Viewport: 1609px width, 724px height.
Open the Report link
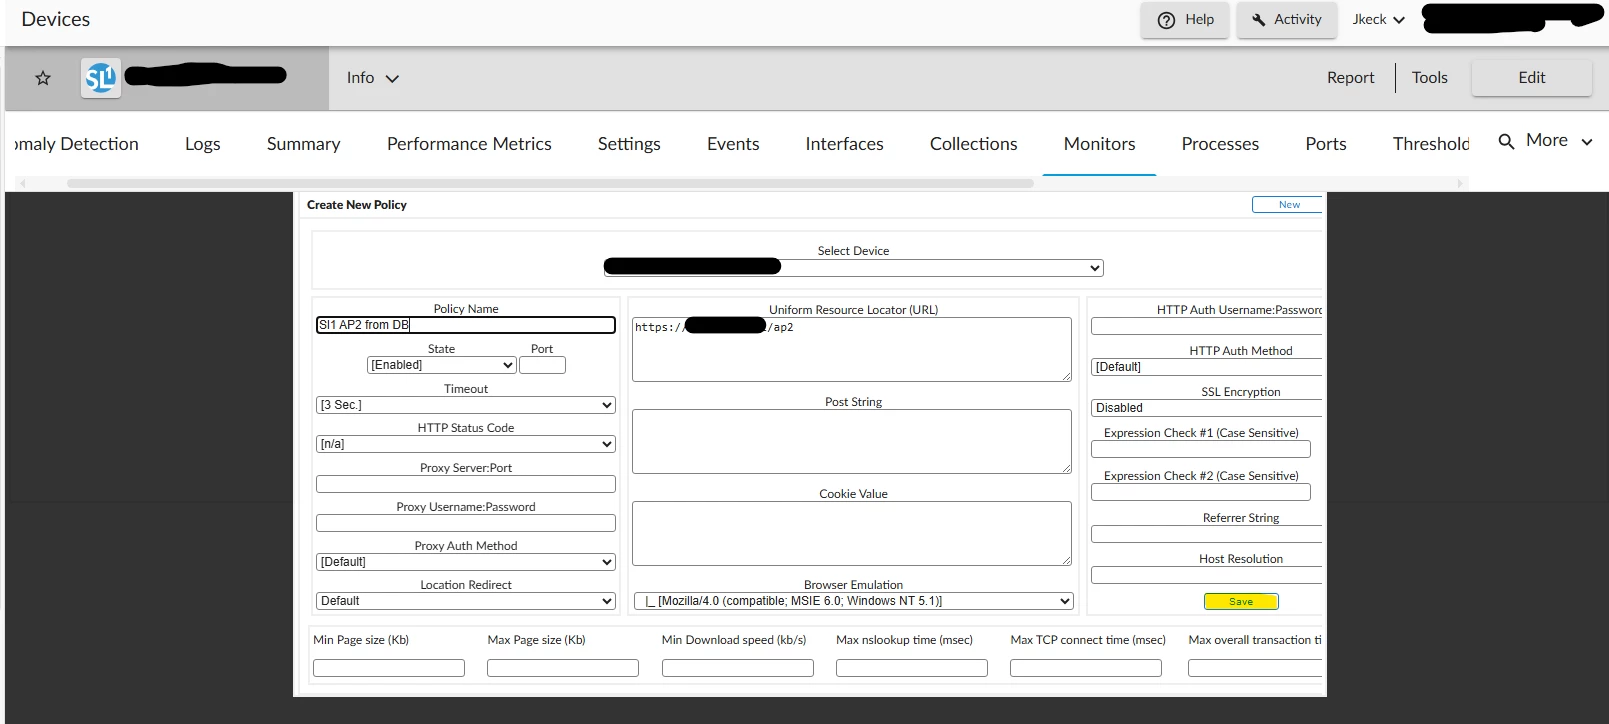pos(1350,78)
